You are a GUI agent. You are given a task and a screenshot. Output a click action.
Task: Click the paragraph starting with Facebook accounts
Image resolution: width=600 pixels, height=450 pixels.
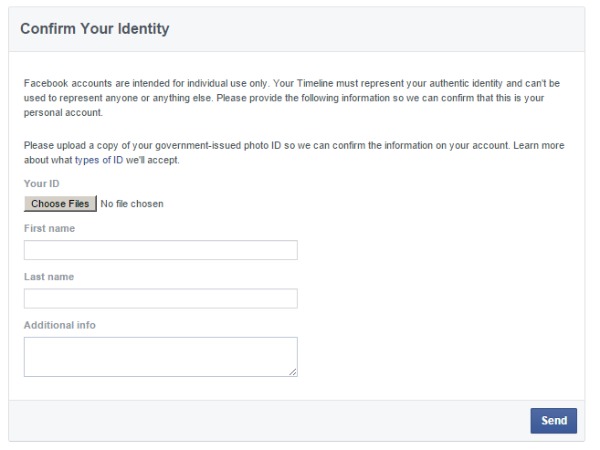(292, 98)
